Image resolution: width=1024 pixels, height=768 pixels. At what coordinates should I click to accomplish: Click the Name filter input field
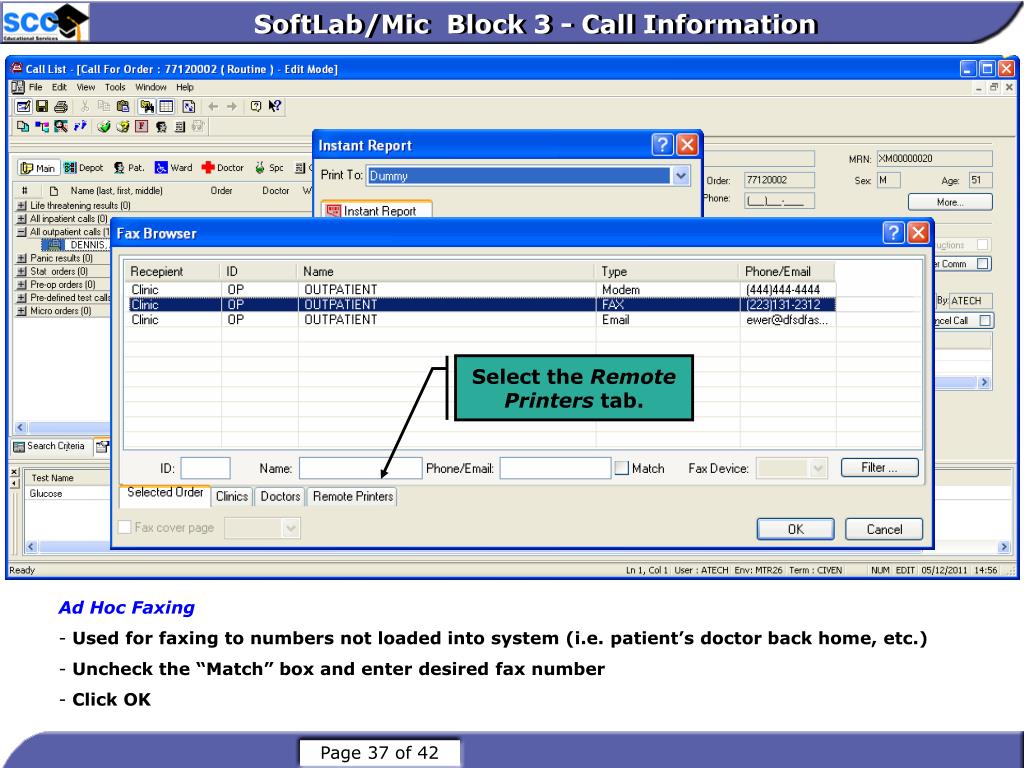(360, 468)
